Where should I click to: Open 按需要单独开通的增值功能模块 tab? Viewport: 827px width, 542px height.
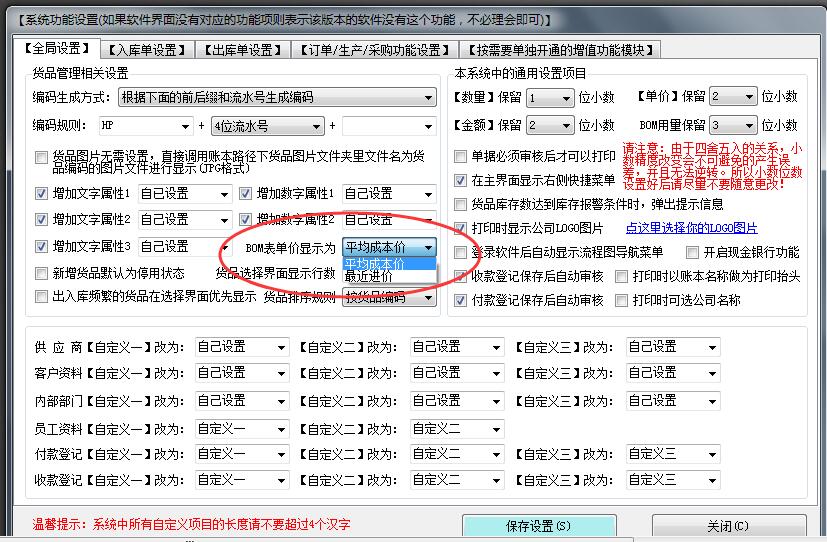click(x=561, y=50)
